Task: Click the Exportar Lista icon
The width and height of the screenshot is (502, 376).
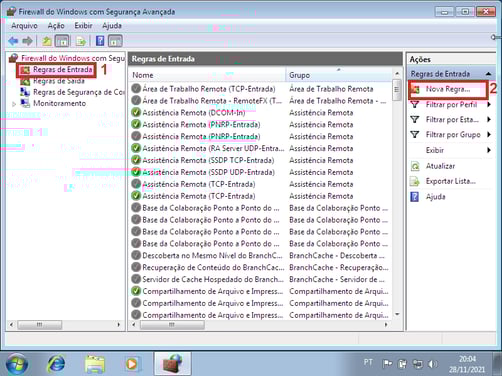Action: (x=415, y=181)
